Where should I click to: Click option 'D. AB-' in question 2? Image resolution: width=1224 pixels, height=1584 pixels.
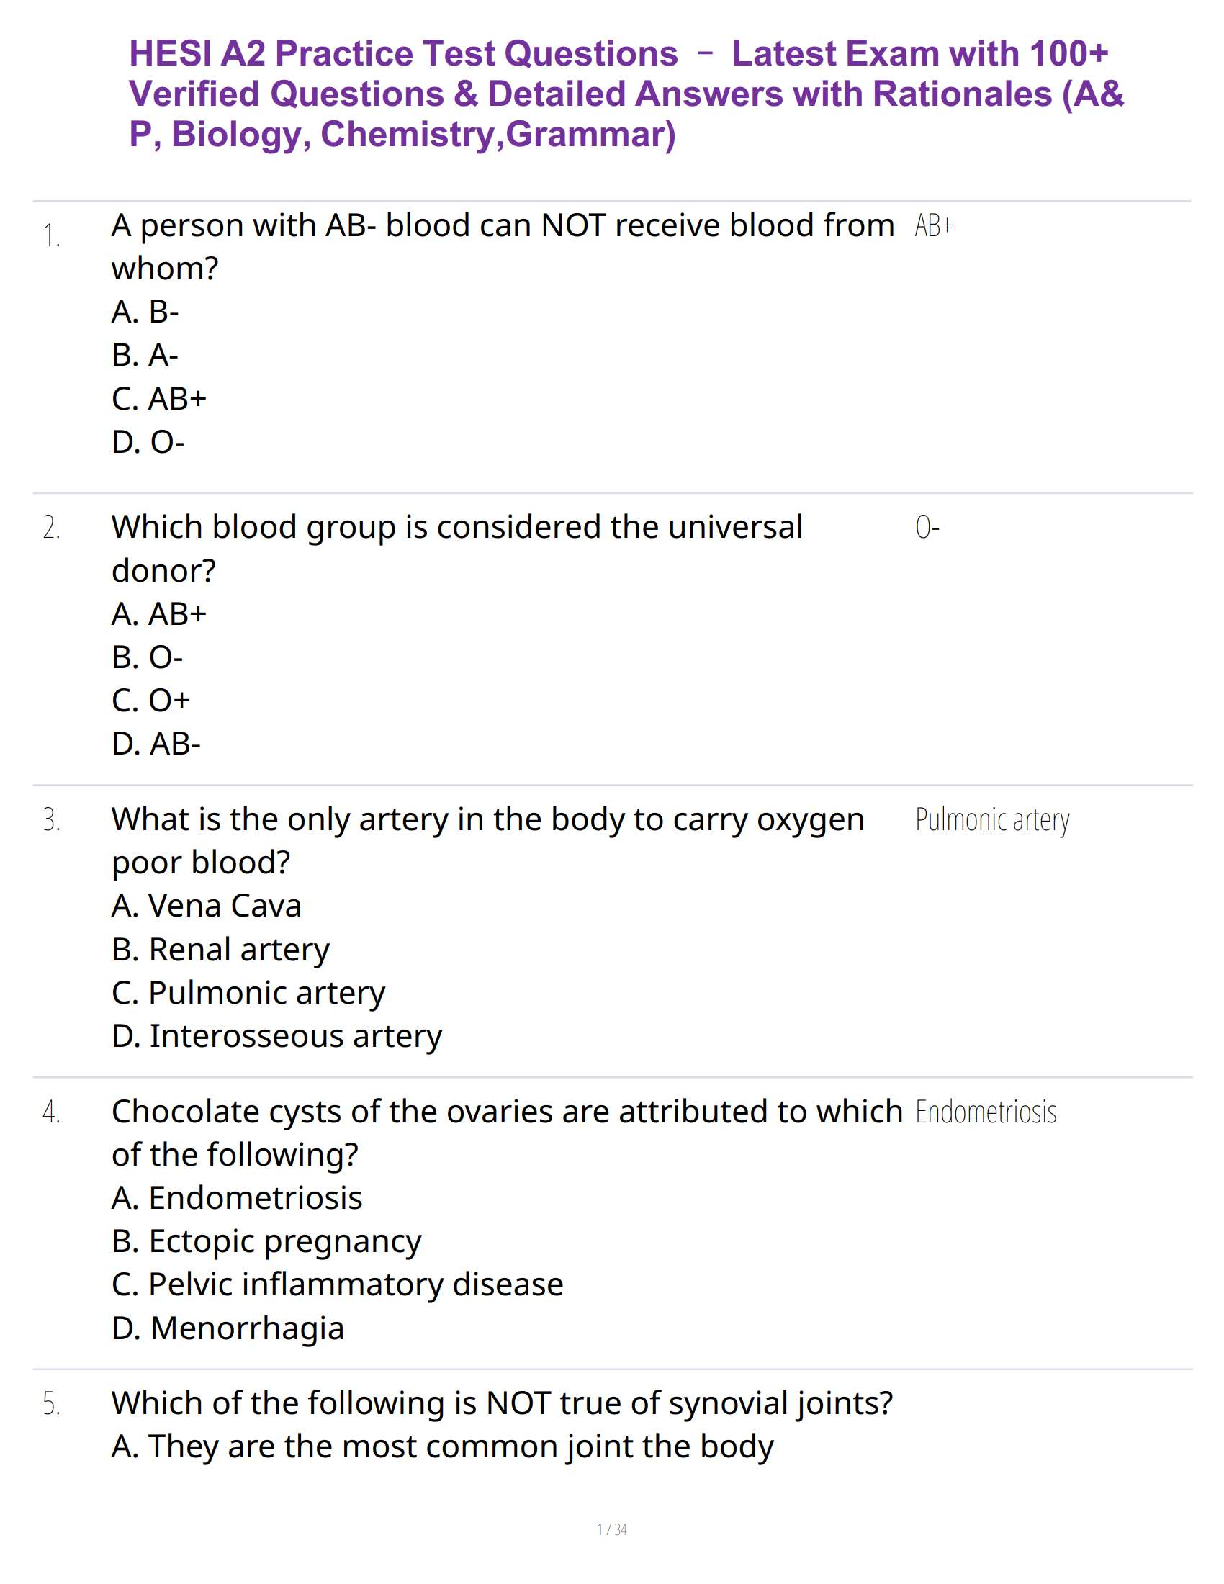pos(156,744)
